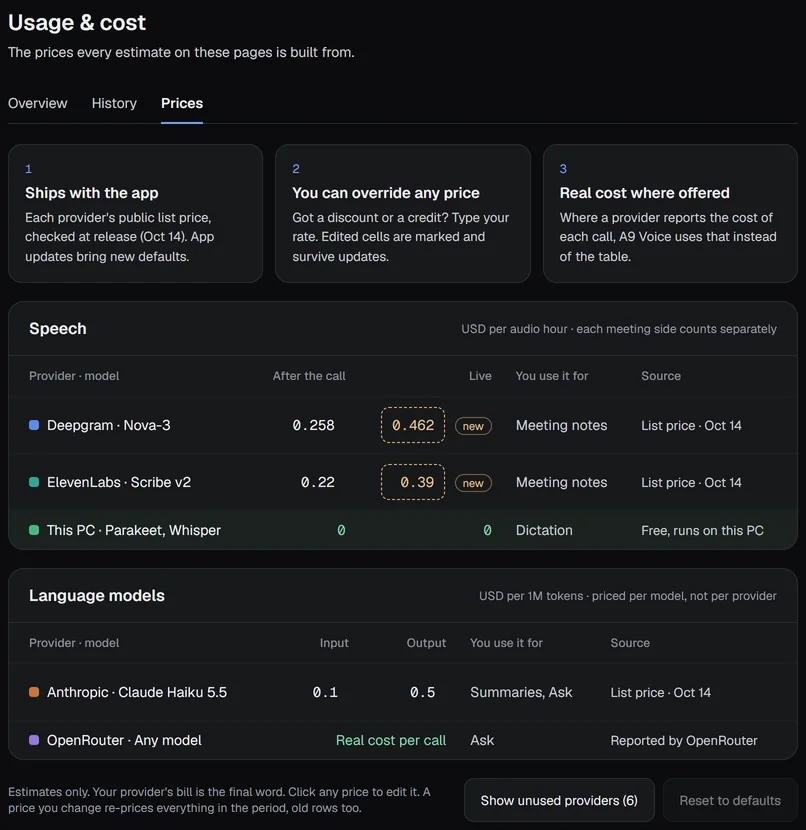Click This PC after-the-call value 0
The height and width of the screenshot is (830, 806).
[341, 530]
